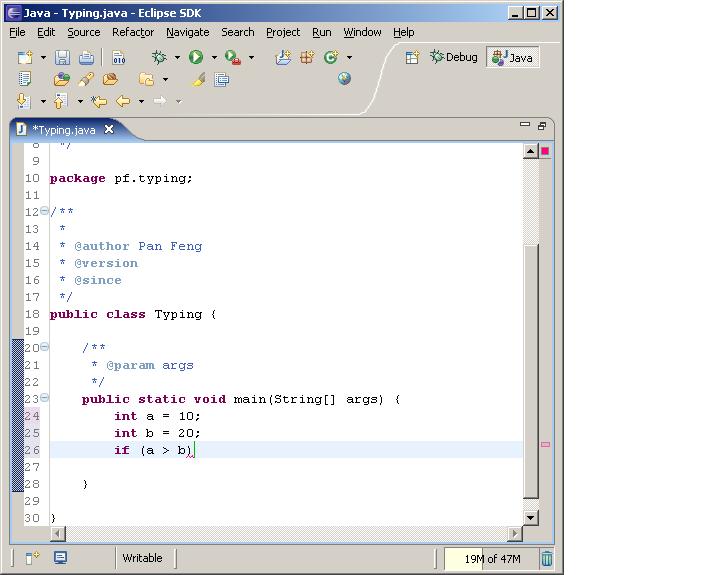
Task: Click the paintbrush toolbar icon
Action: [86, 79]
